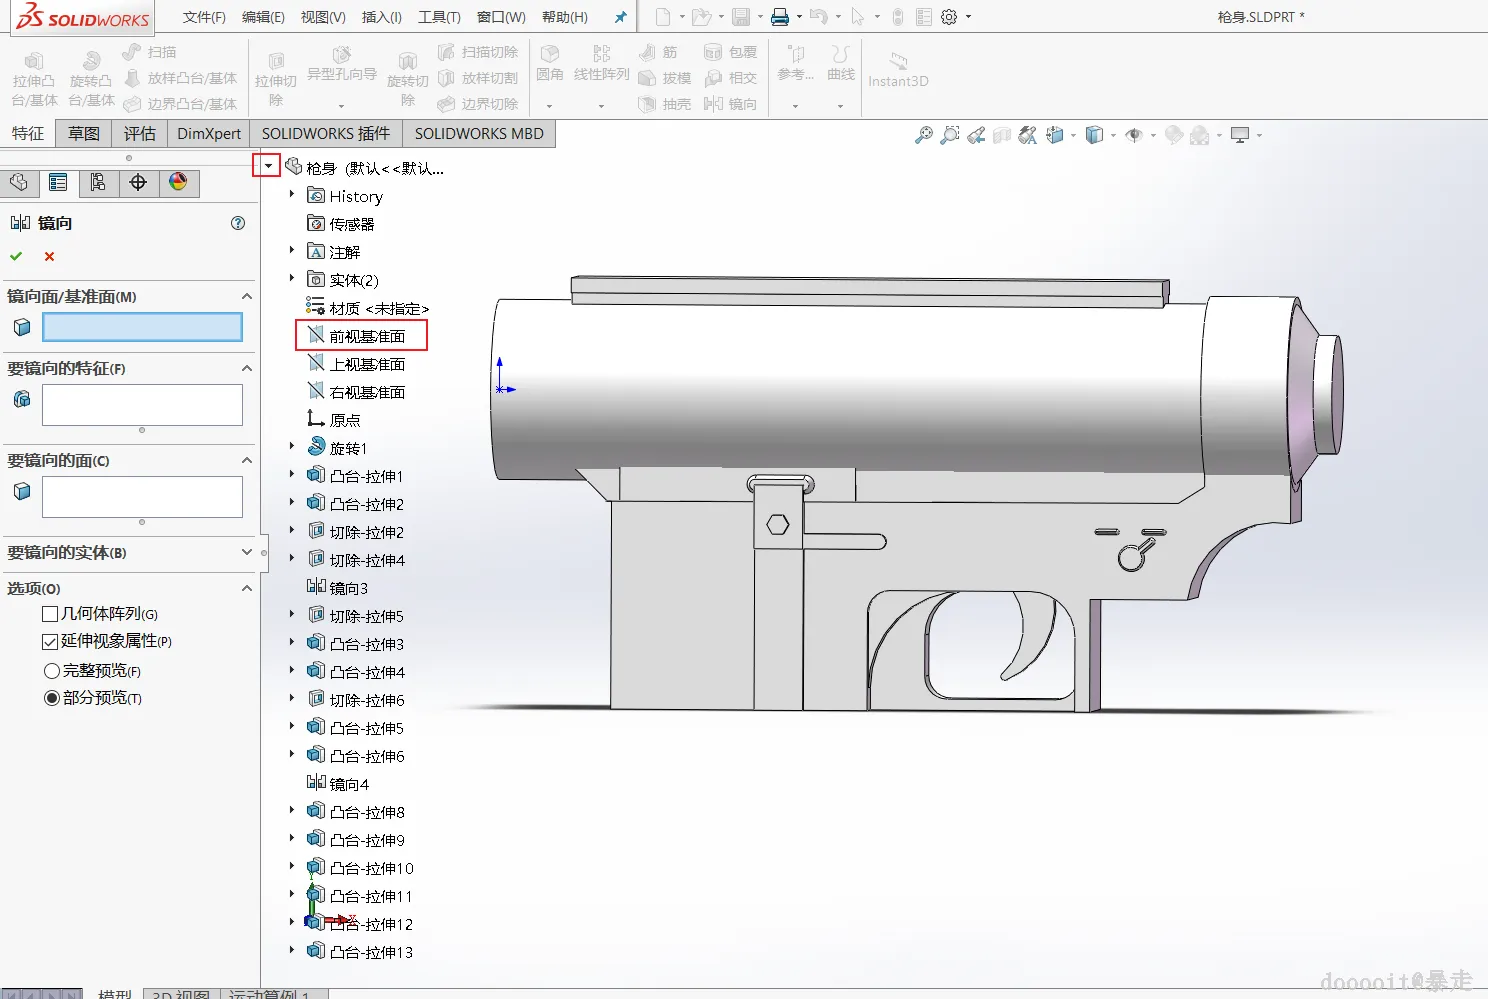Click the zoom to fit magnifier icon

click(923, 135)
